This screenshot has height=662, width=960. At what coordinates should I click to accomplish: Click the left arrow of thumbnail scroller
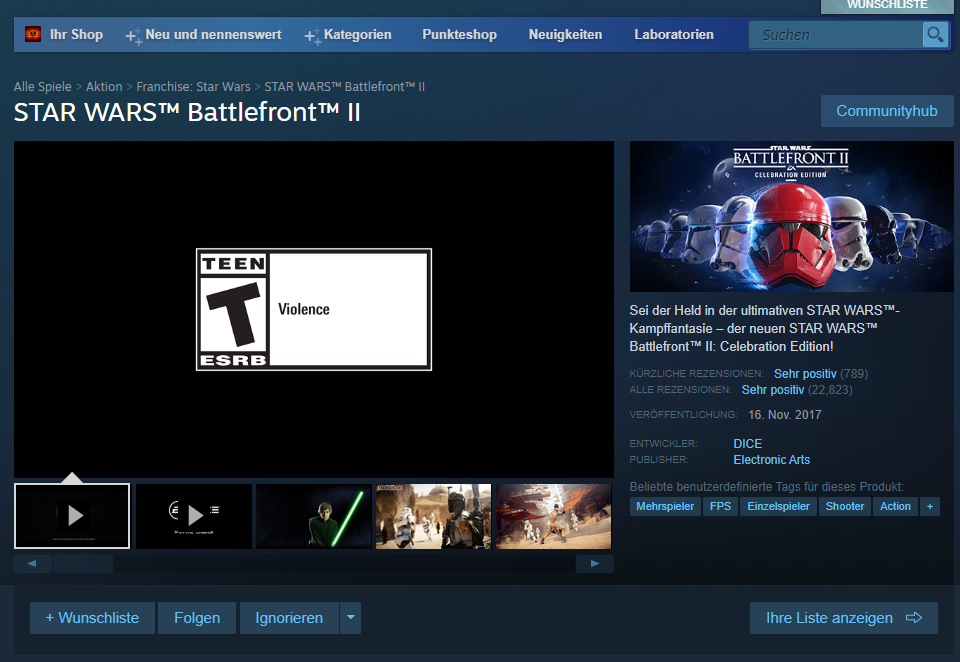pyautogui.click(x=32, y=563)
